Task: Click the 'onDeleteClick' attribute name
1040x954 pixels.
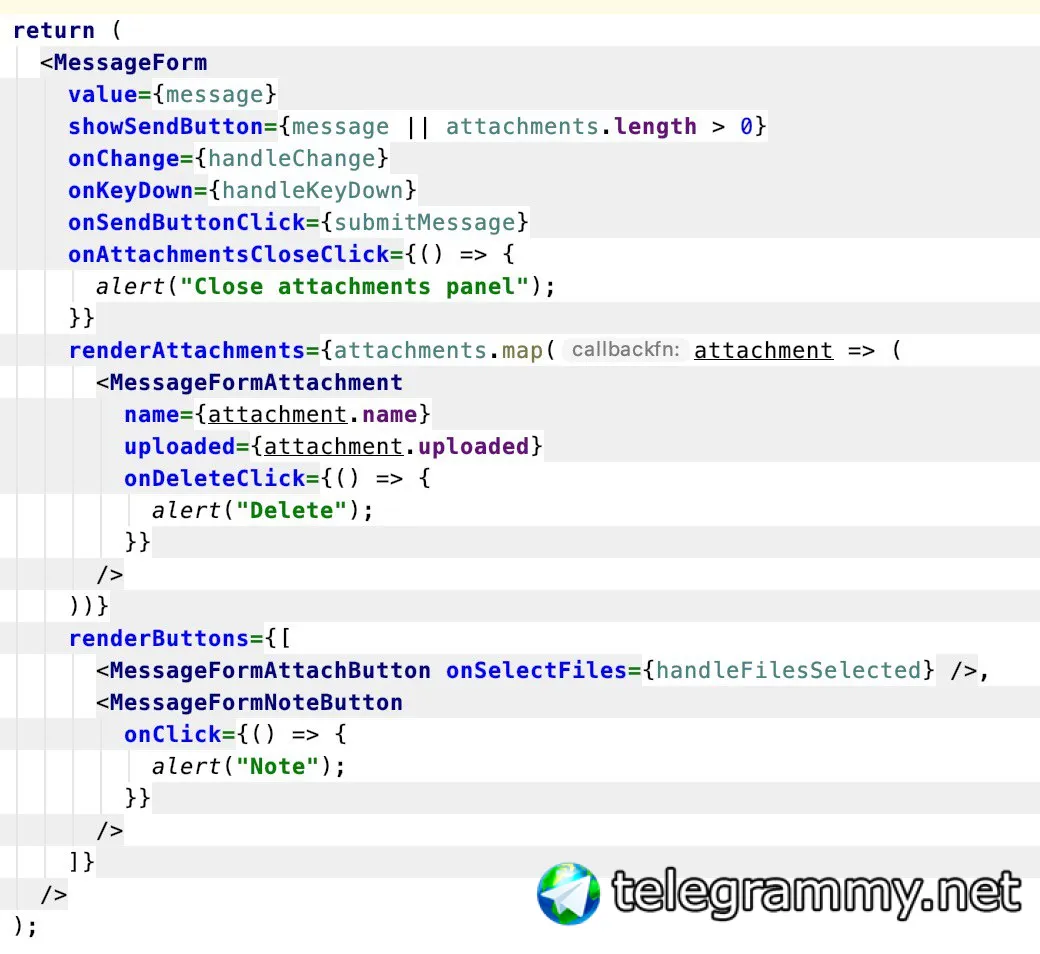Action: [215, 478]
